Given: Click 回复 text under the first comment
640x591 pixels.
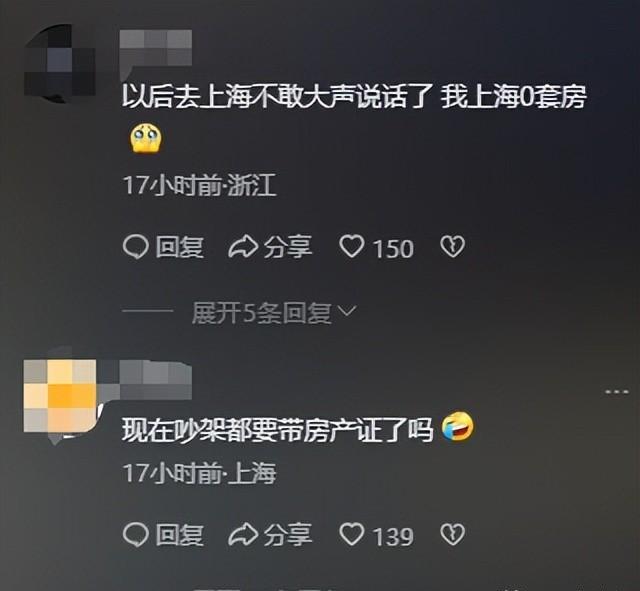Looking at the screenshot, I should point(179,247).
